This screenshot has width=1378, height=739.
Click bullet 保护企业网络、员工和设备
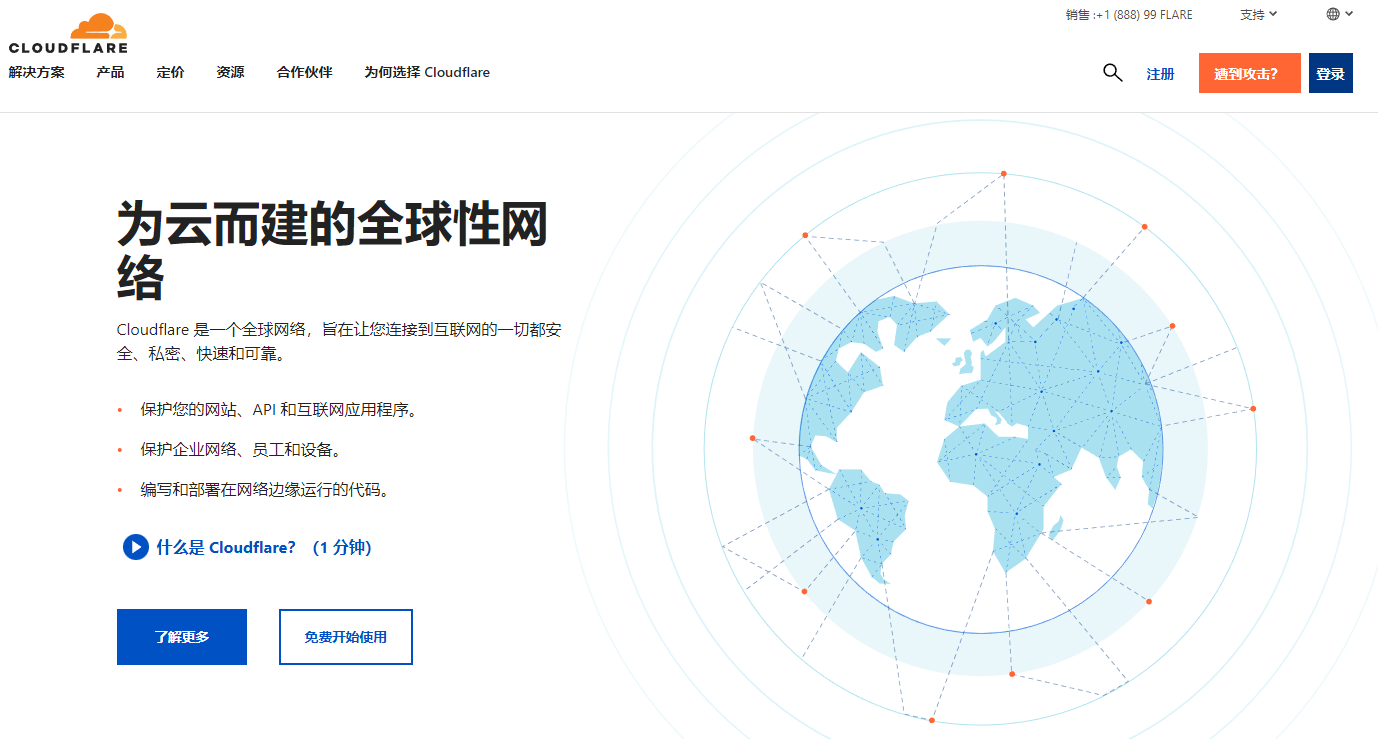tap(243, 450)
